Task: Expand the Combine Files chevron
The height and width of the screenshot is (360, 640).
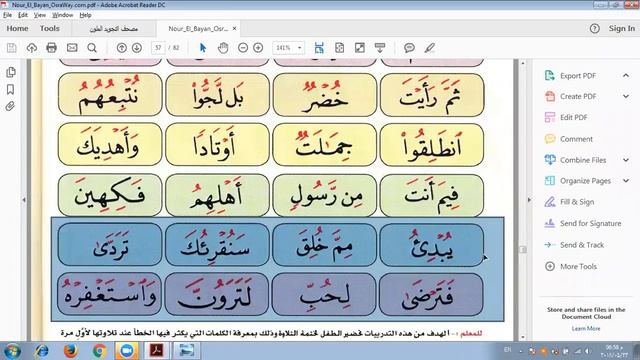Action: pos(626,160)
